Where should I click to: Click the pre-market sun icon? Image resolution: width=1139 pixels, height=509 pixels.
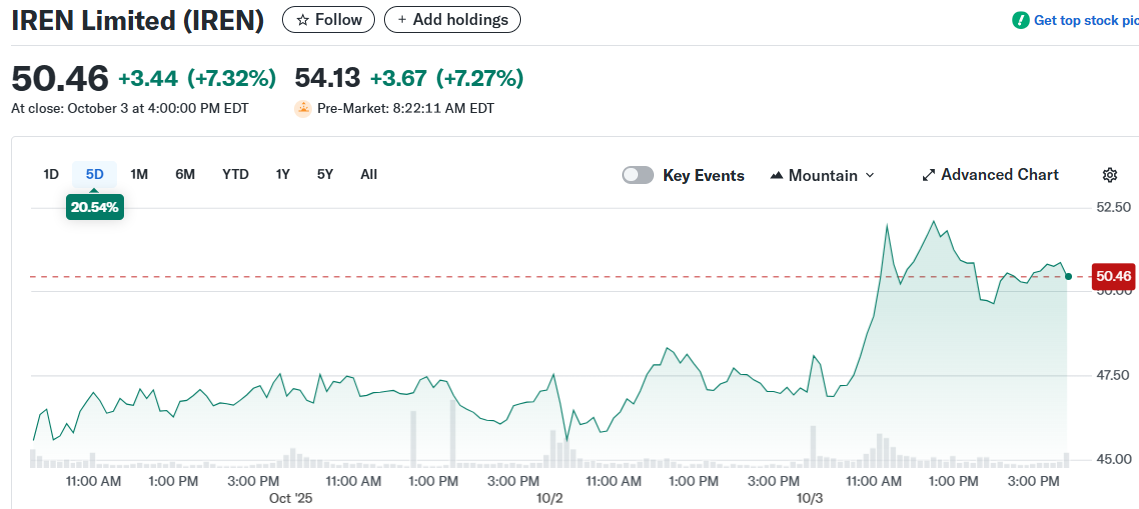tap(302, 108)
